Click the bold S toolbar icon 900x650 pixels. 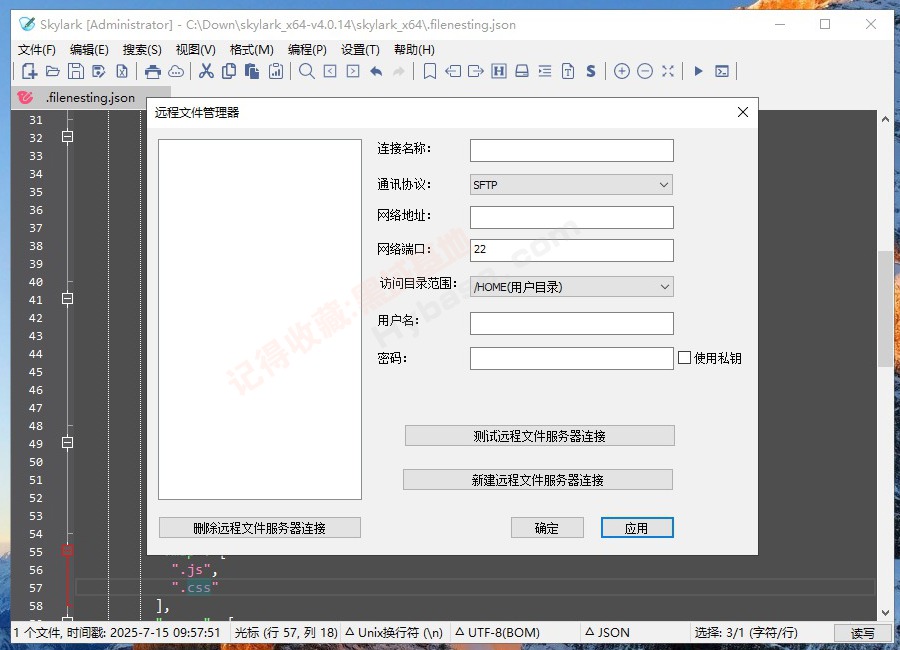pyautogui.click(x=591, y=71)
